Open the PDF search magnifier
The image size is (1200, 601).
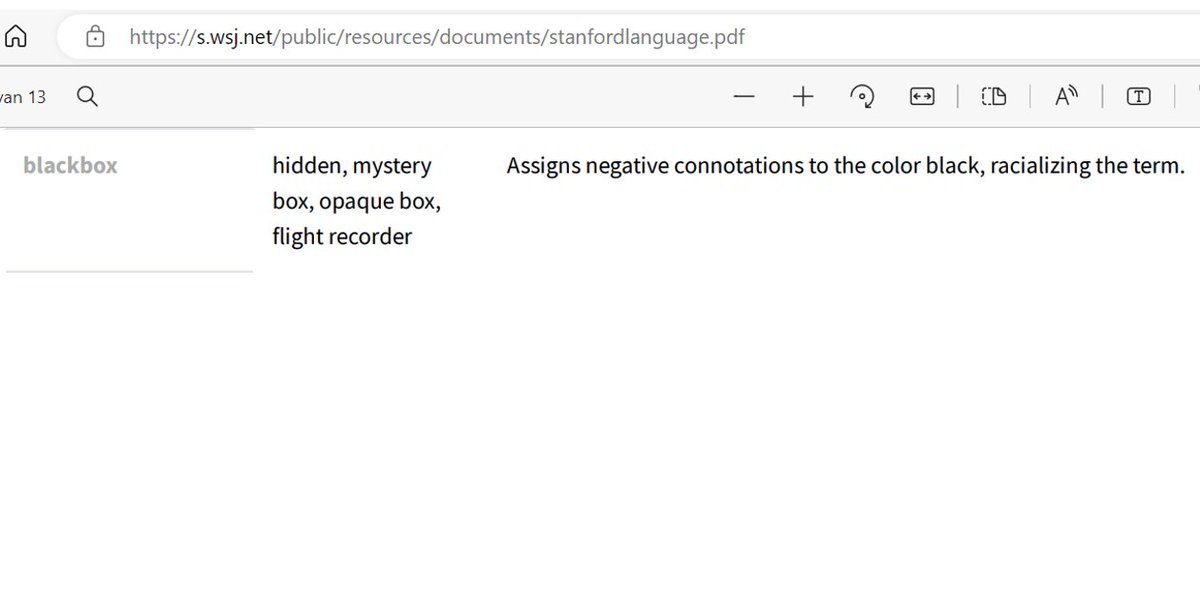pos(87,96)
